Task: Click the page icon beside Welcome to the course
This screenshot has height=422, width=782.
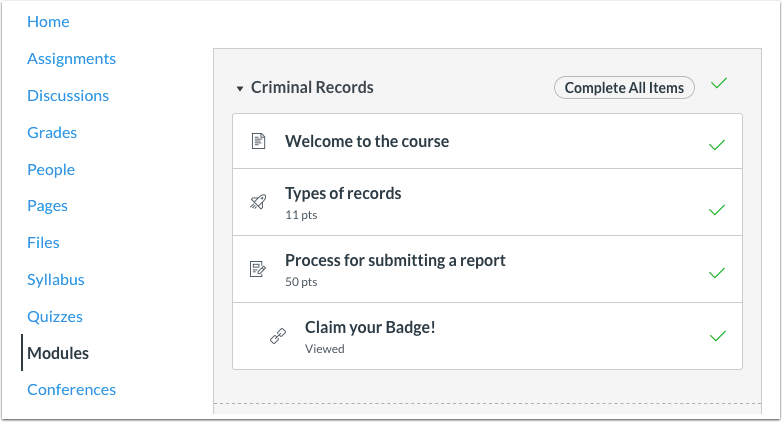Action: [x=258, y=142]
